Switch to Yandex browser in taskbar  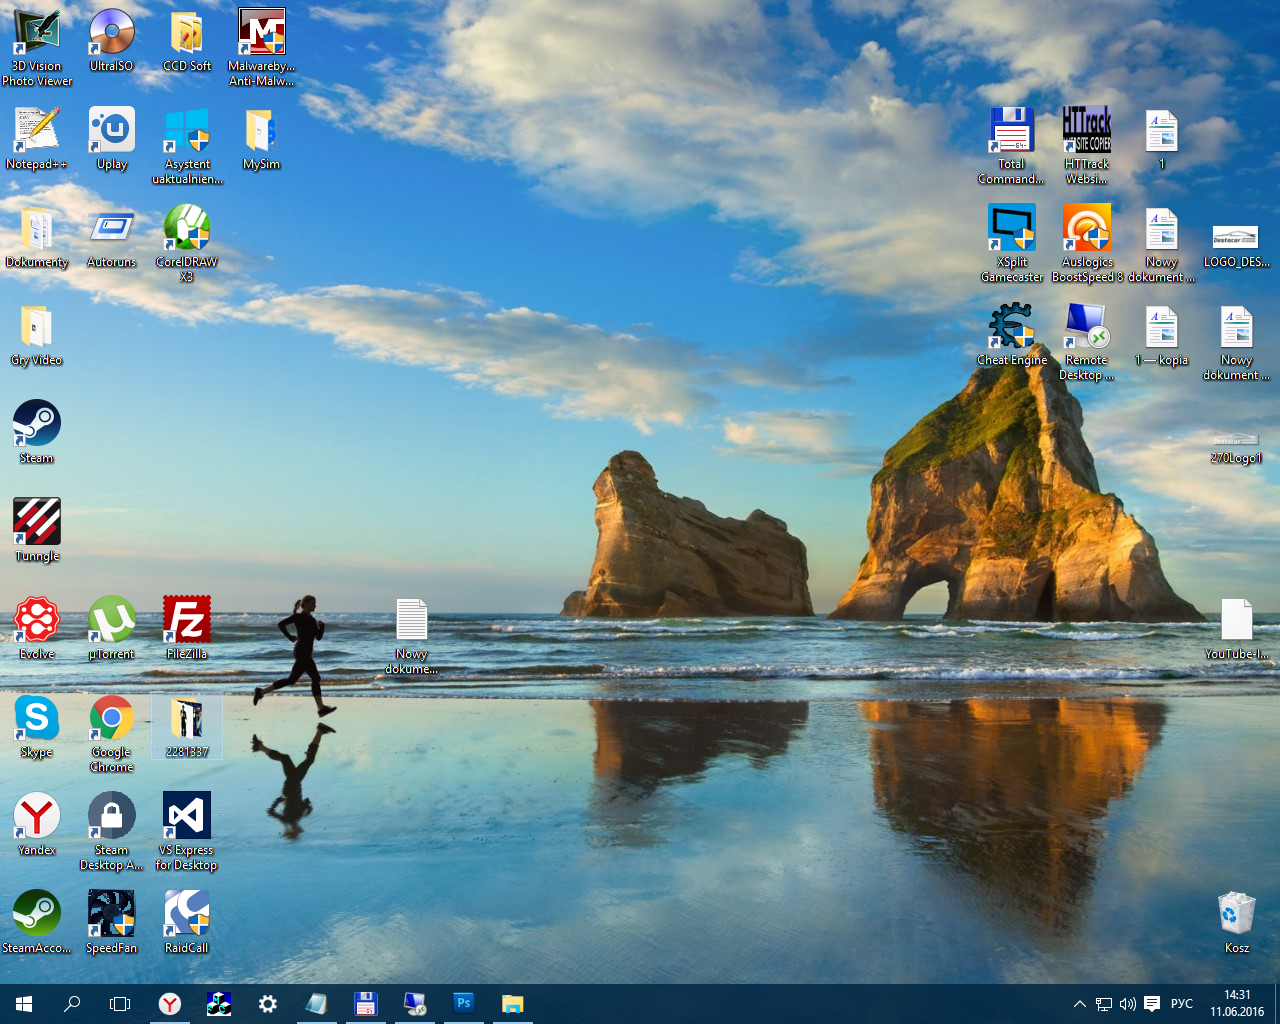click(170, 1004)
